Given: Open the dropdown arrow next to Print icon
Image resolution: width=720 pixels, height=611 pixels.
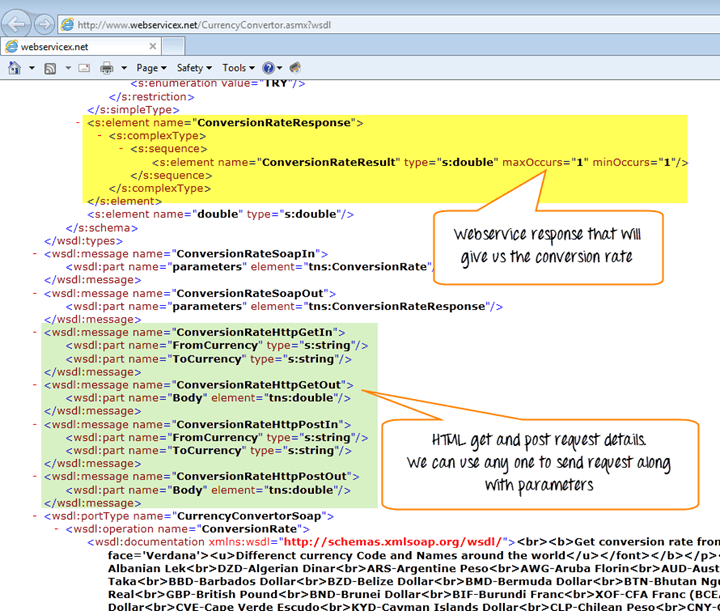Looking at the screenshot, I should (x=123, y=68).
